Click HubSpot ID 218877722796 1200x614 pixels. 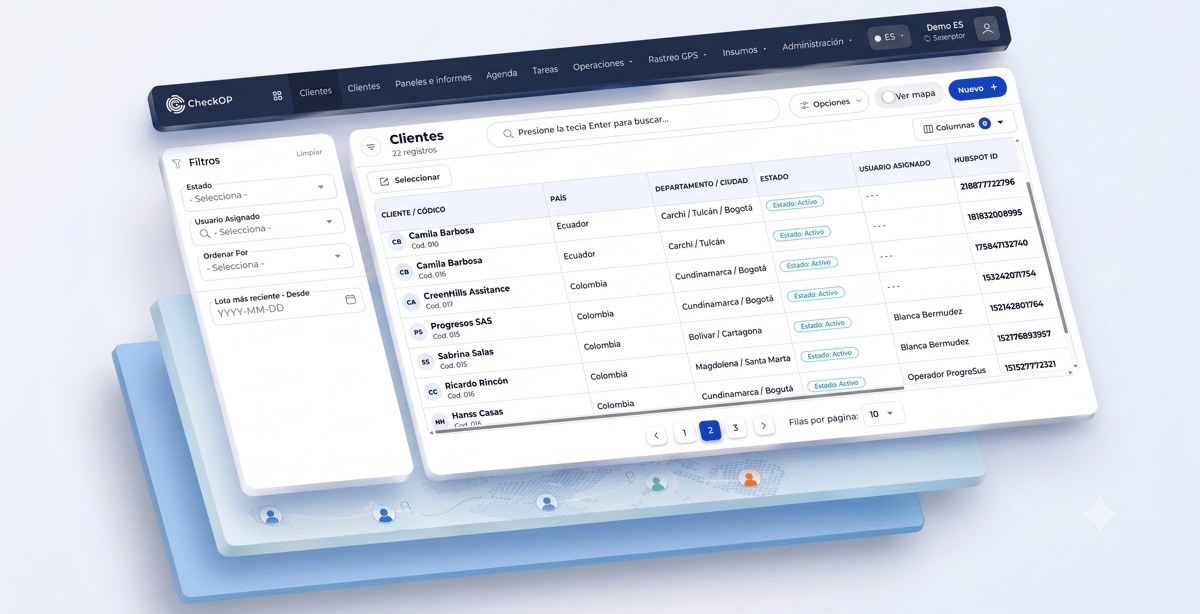point(987,184)
